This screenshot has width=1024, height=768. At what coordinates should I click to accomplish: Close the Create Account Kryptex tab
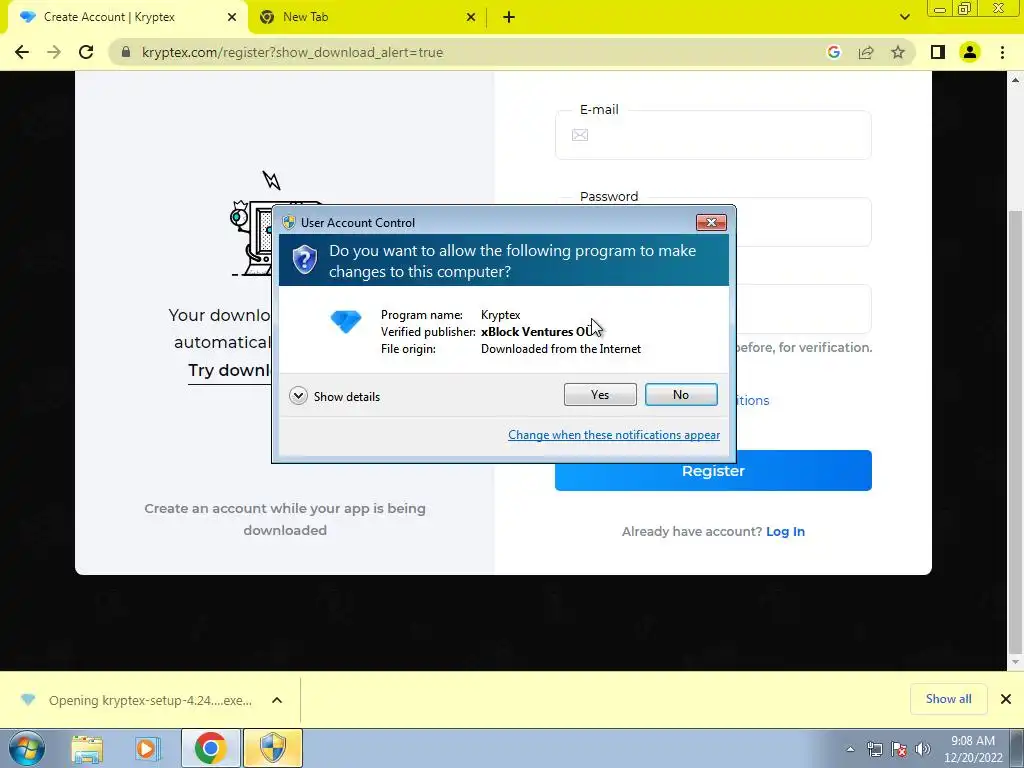pyautogui.click(x=232, y=17)
